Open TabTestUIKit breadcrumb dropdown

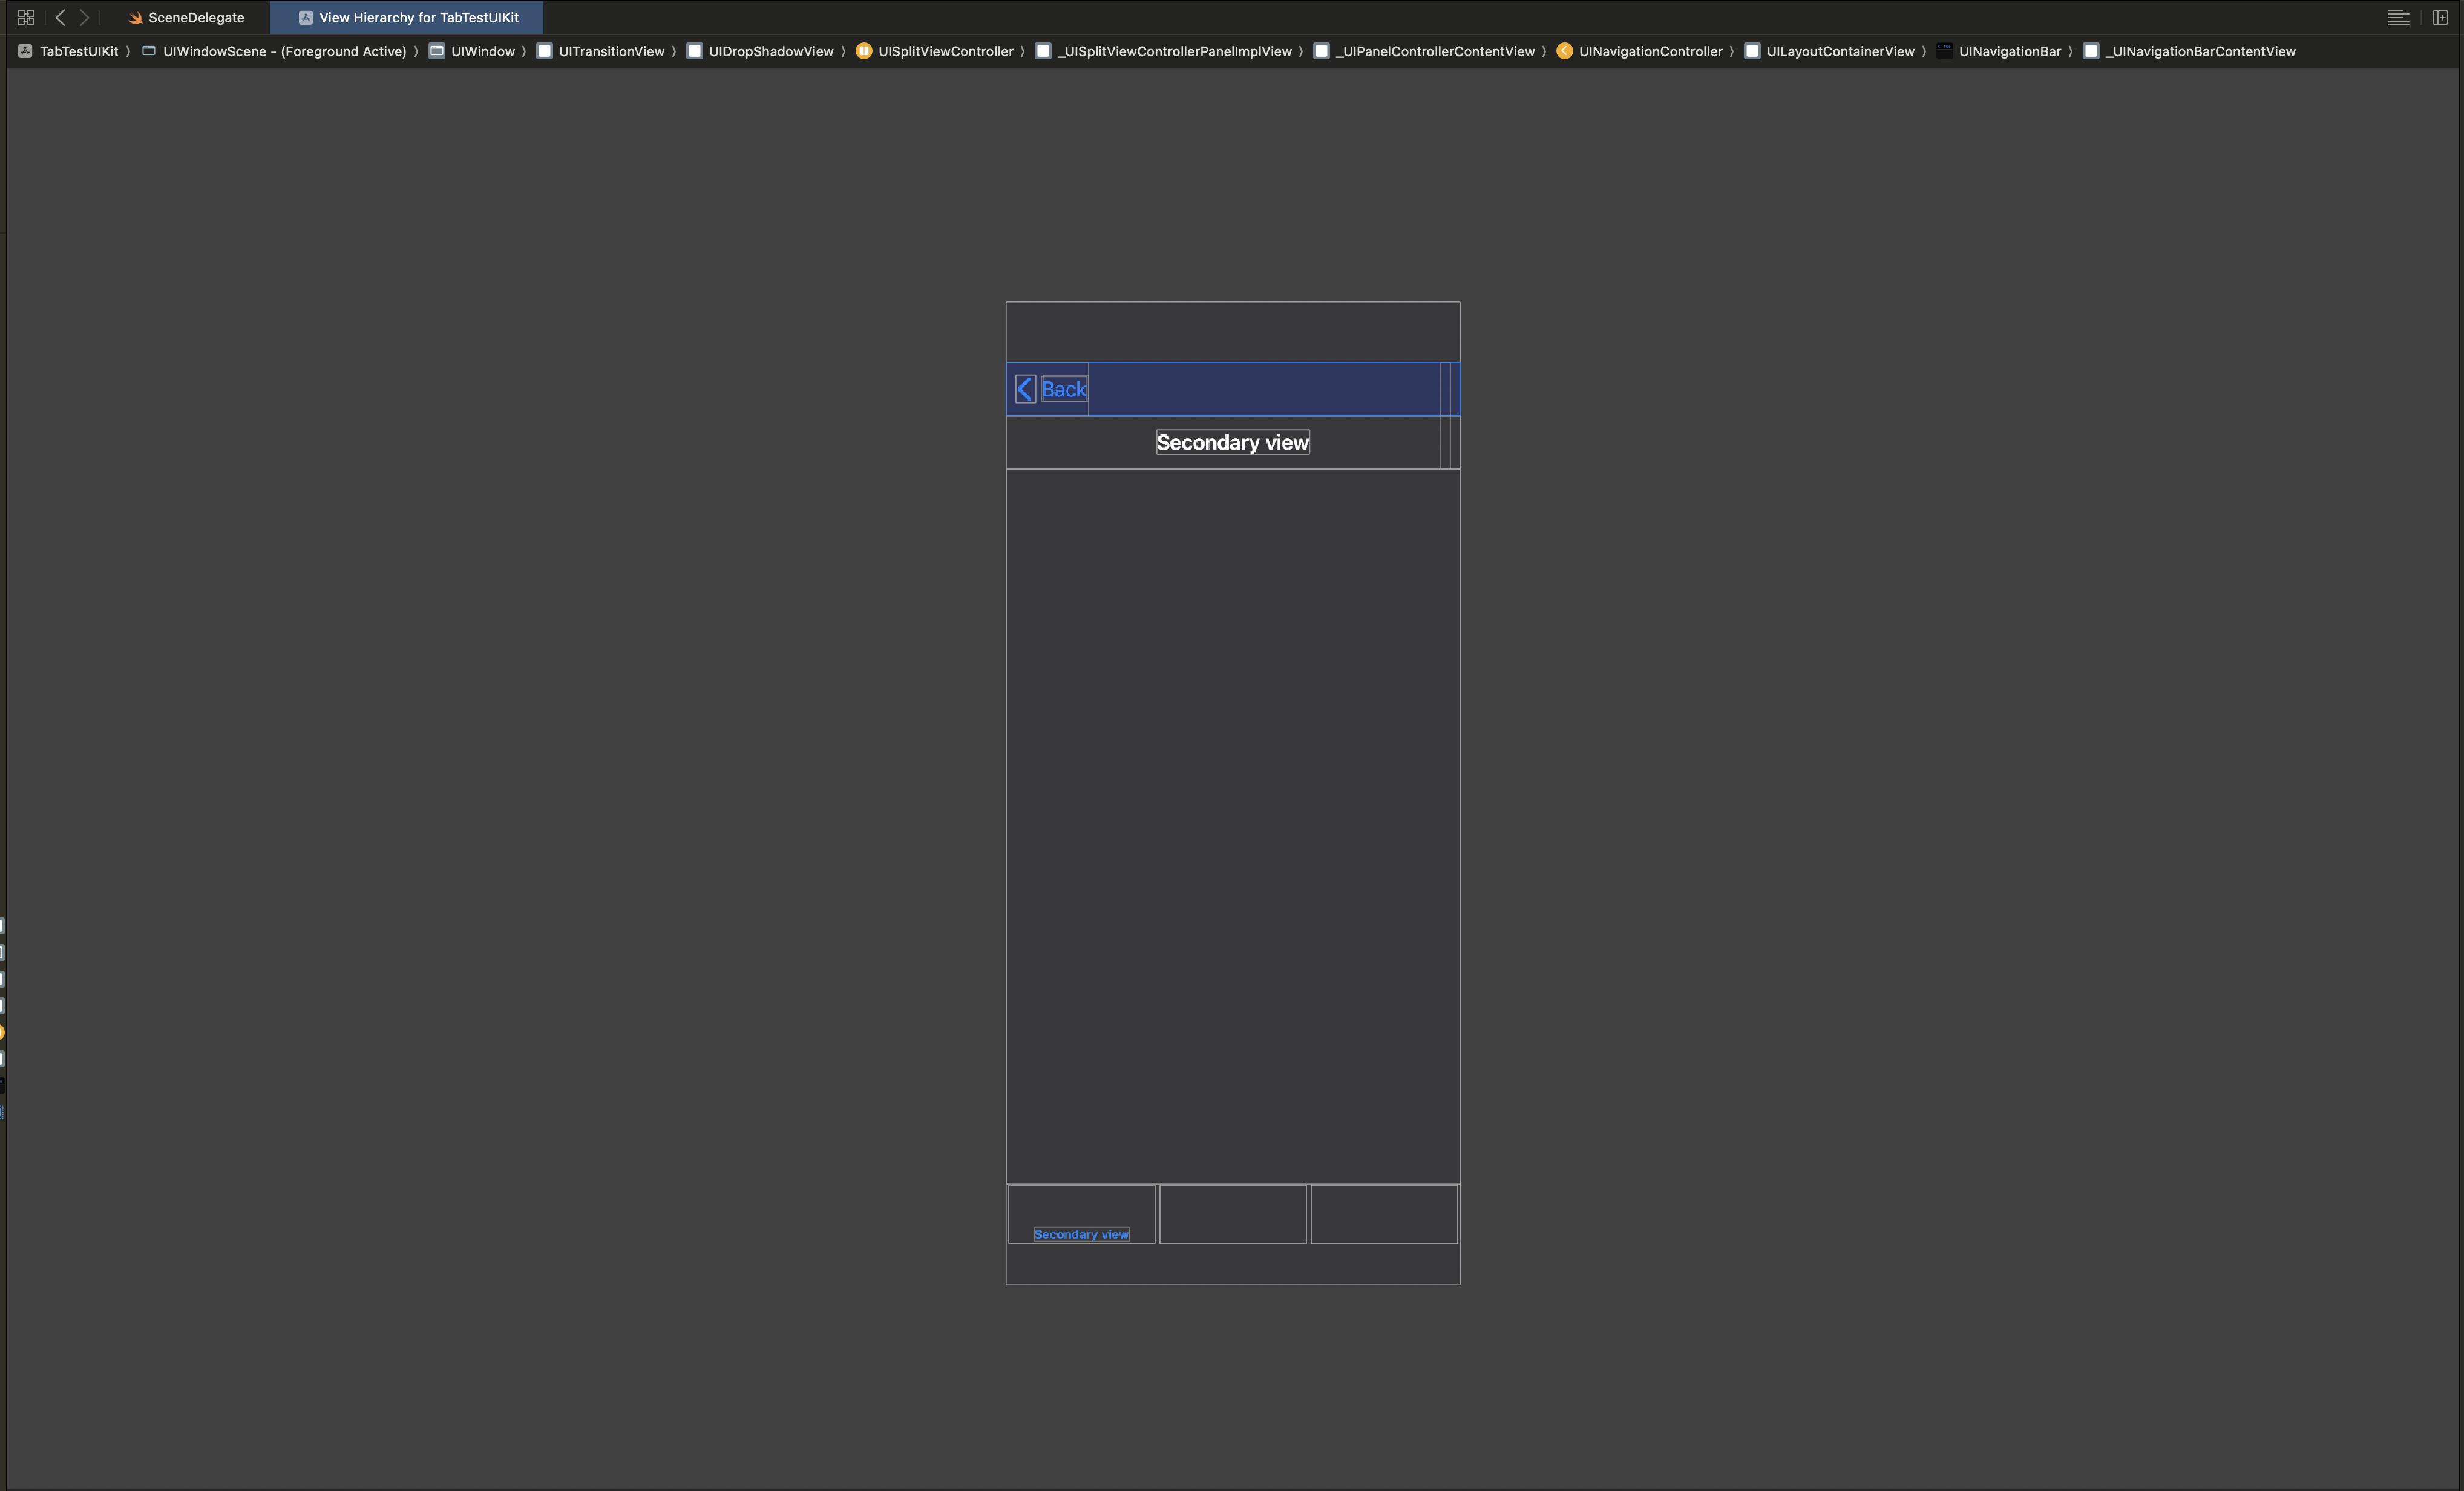(x=78, y=51)
